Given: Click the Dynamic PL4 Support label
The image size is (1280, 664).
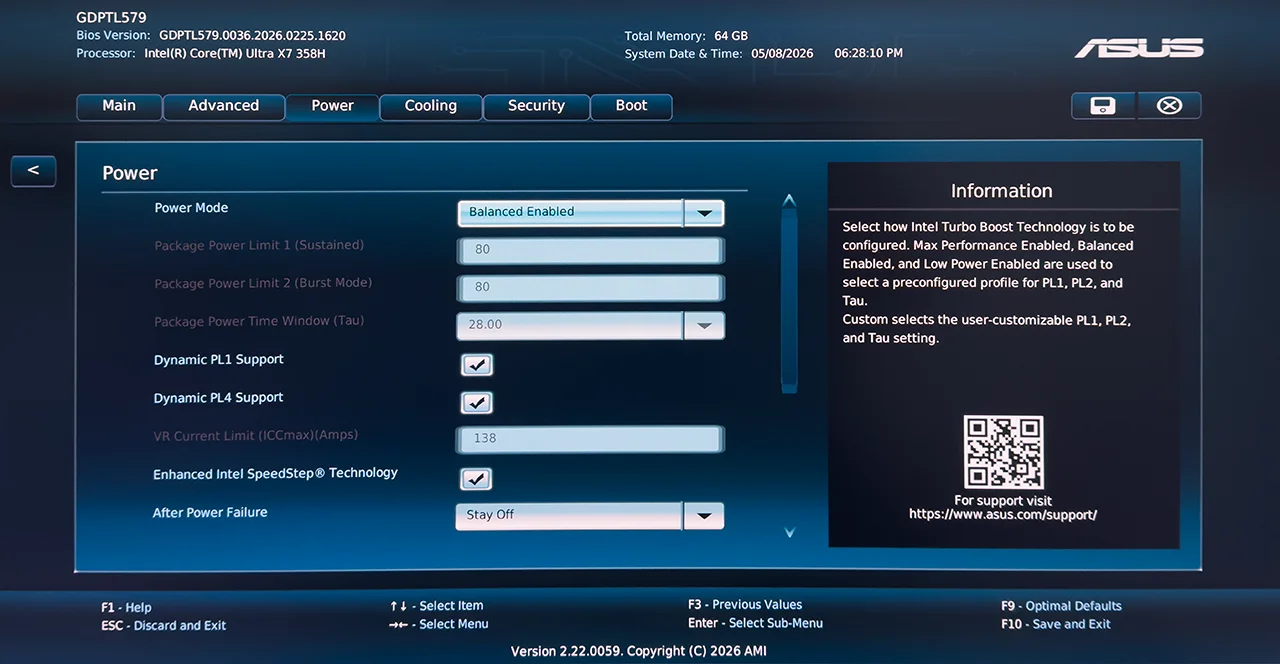Looking at the screenshot, I should [x=218, y=398].
